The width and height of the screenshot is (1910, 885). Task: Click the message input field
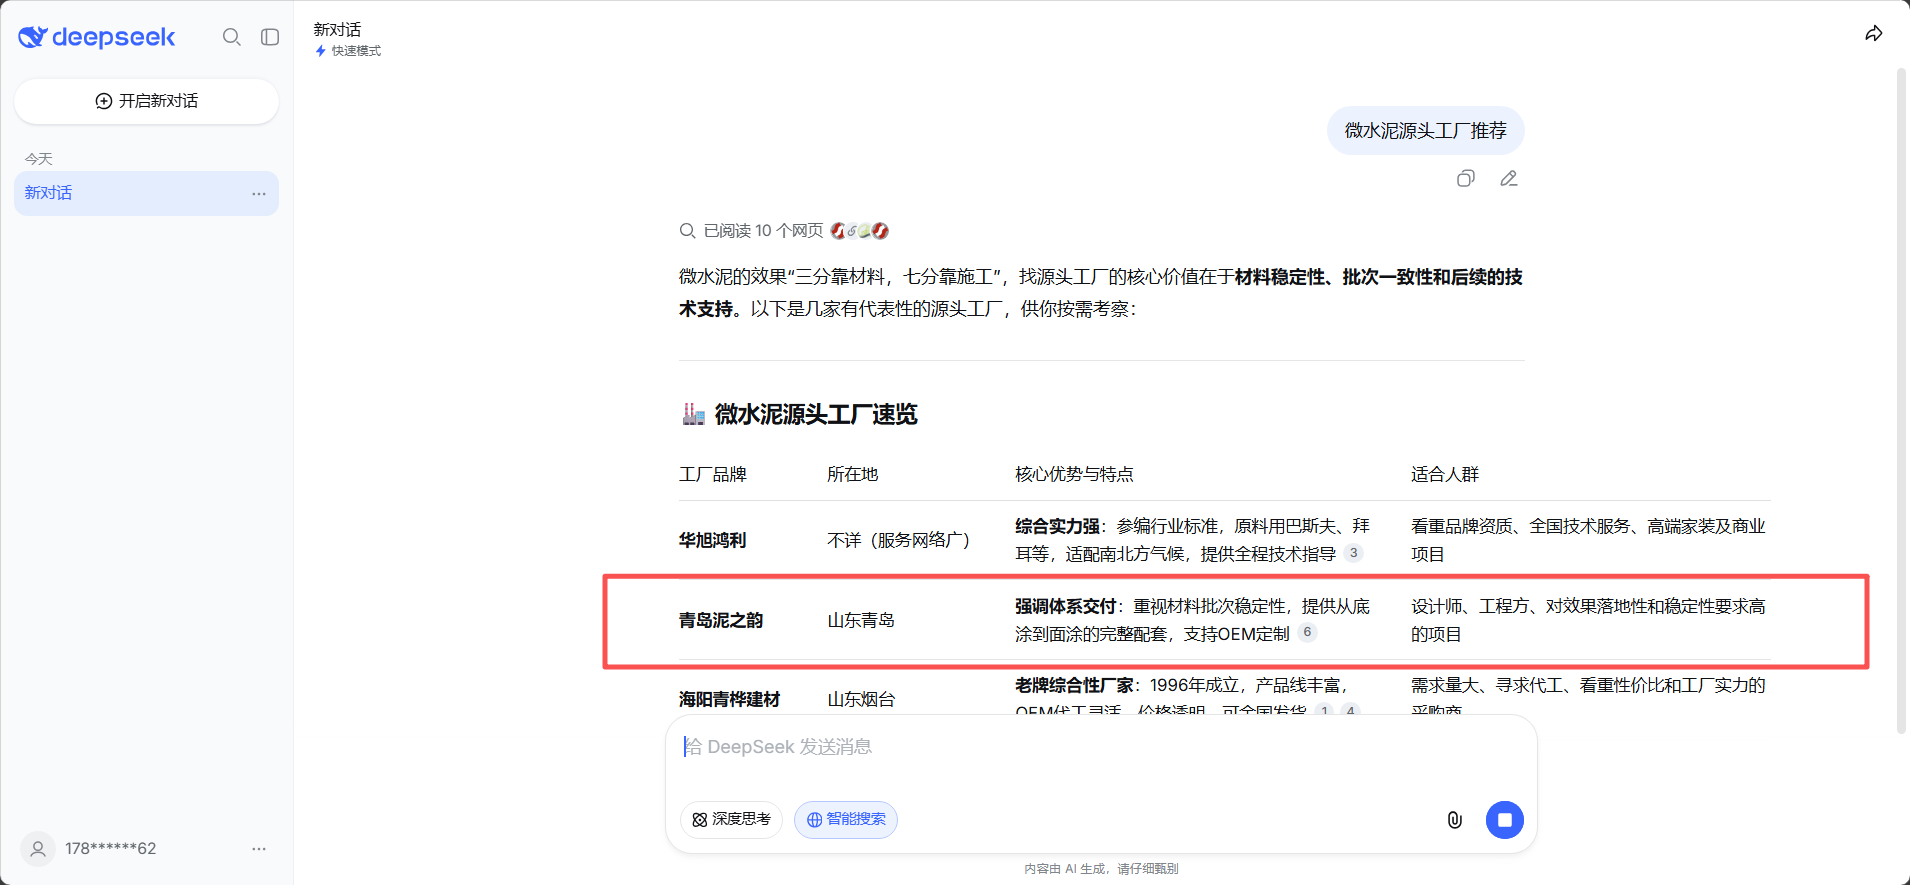(x=1100, y=747)
